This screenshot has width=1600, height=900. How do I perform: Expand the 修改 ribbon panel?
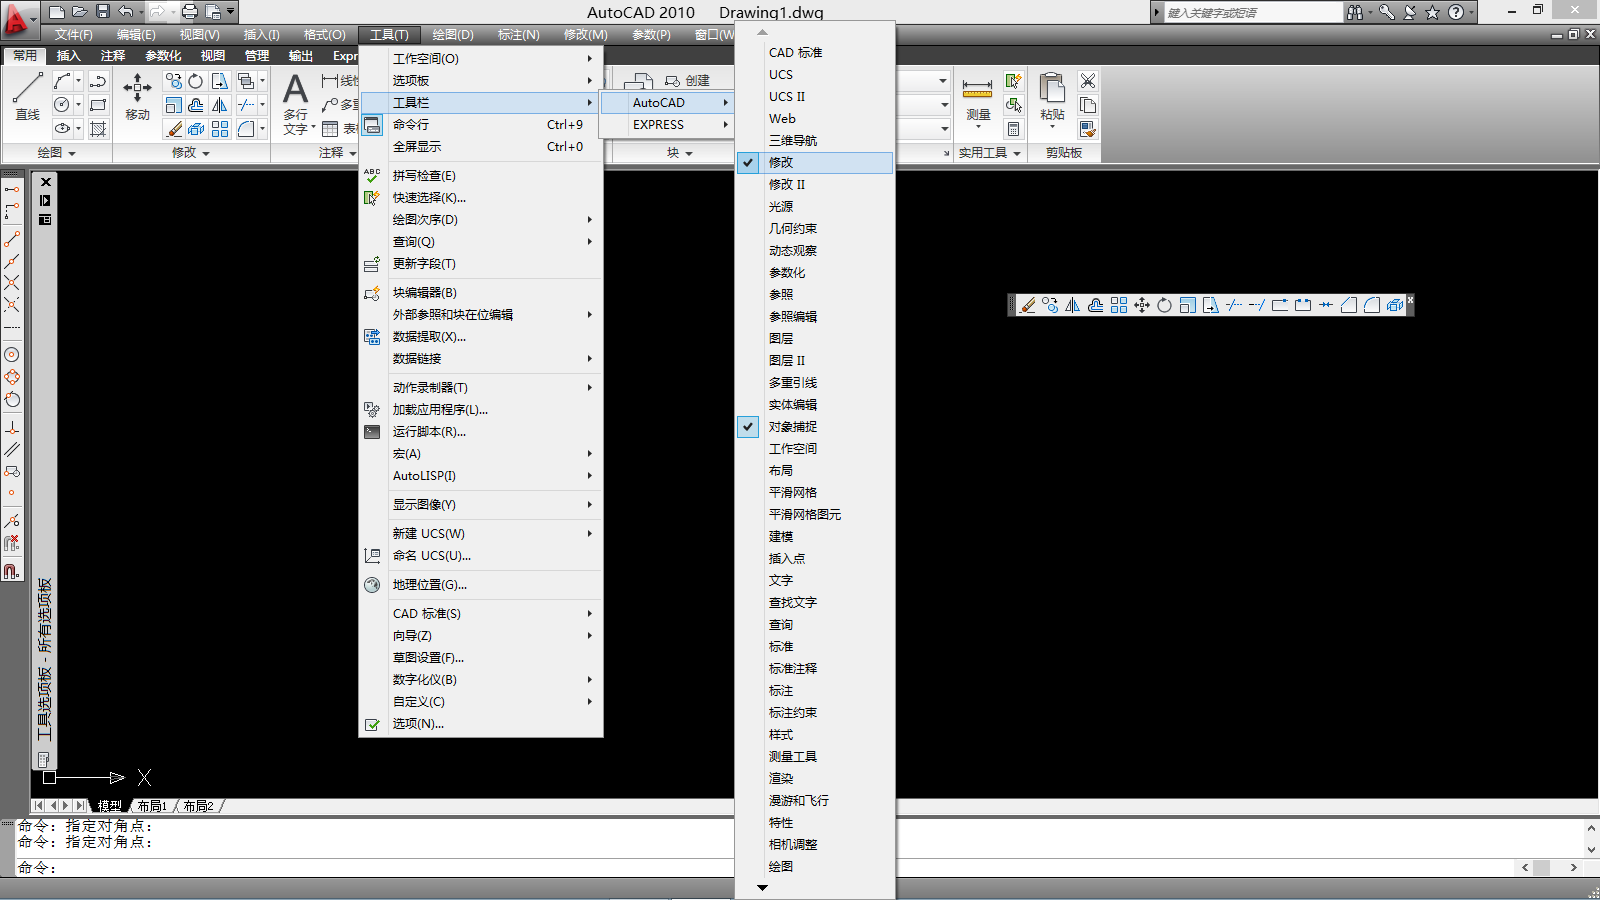(191, 153)
